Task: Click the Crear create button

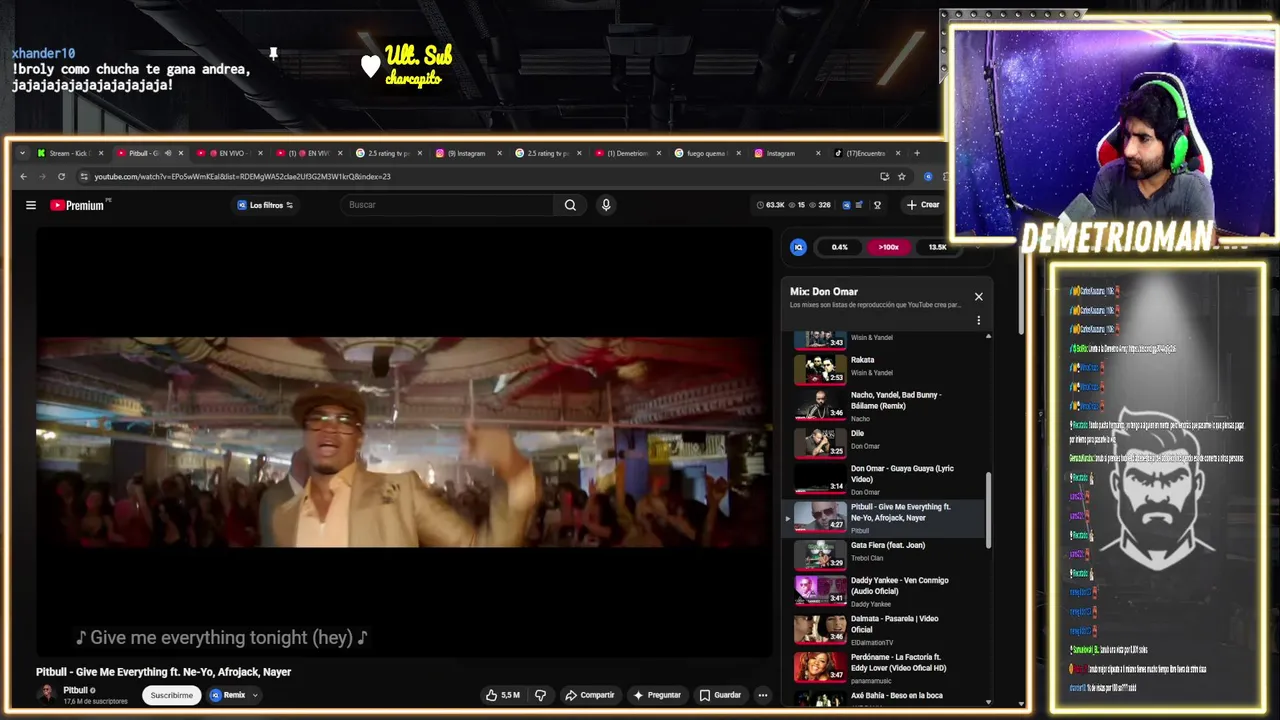Action: point(923,205)
